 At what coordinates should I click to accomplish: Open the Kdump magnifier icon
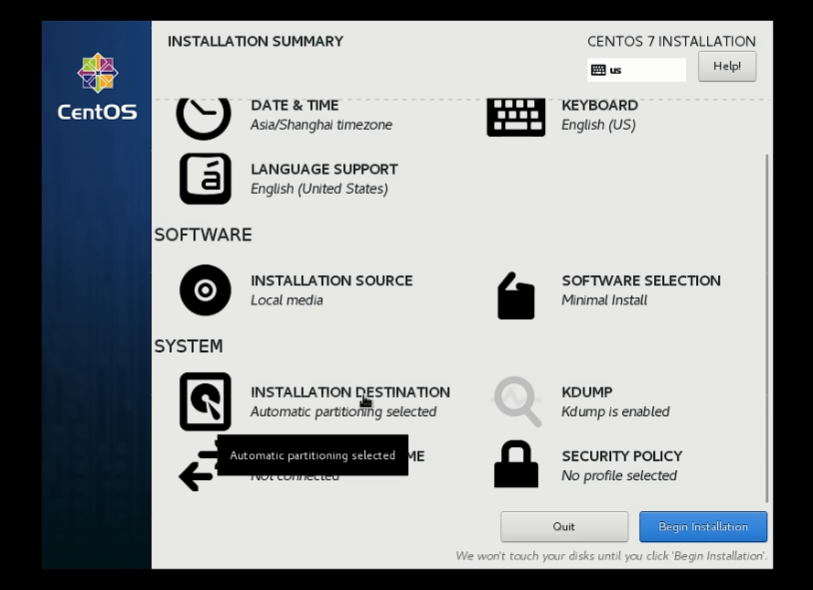tap(517, 401)
